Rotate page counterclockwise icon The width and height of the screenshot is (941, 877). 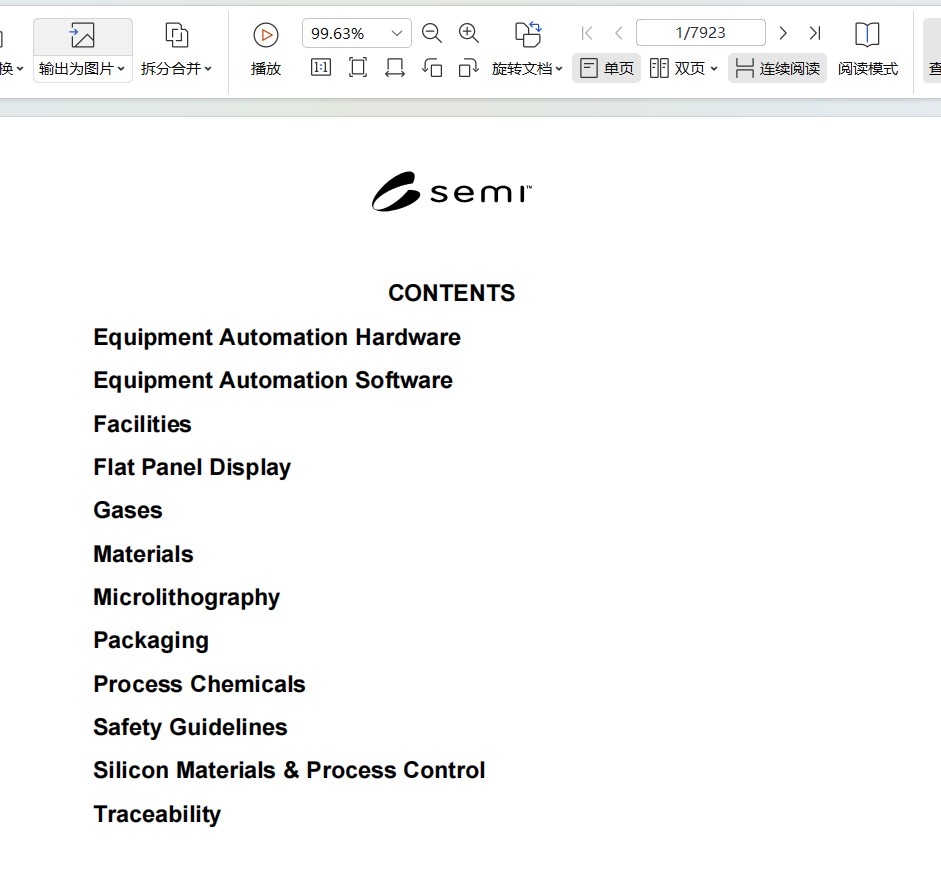click(x=432, y=67)
